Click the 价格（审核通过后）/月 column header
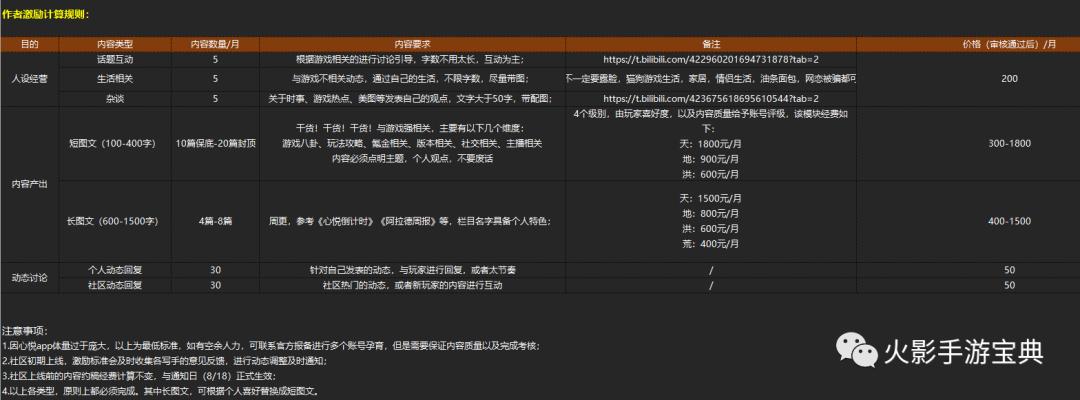 [x=1009, y=44]
